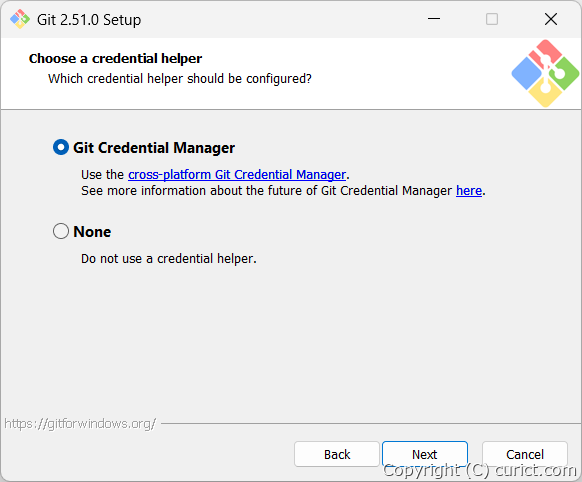
Task: Click the 'Git 2.51.0 Setup' title bar text
Action: [x=89, y=20]
